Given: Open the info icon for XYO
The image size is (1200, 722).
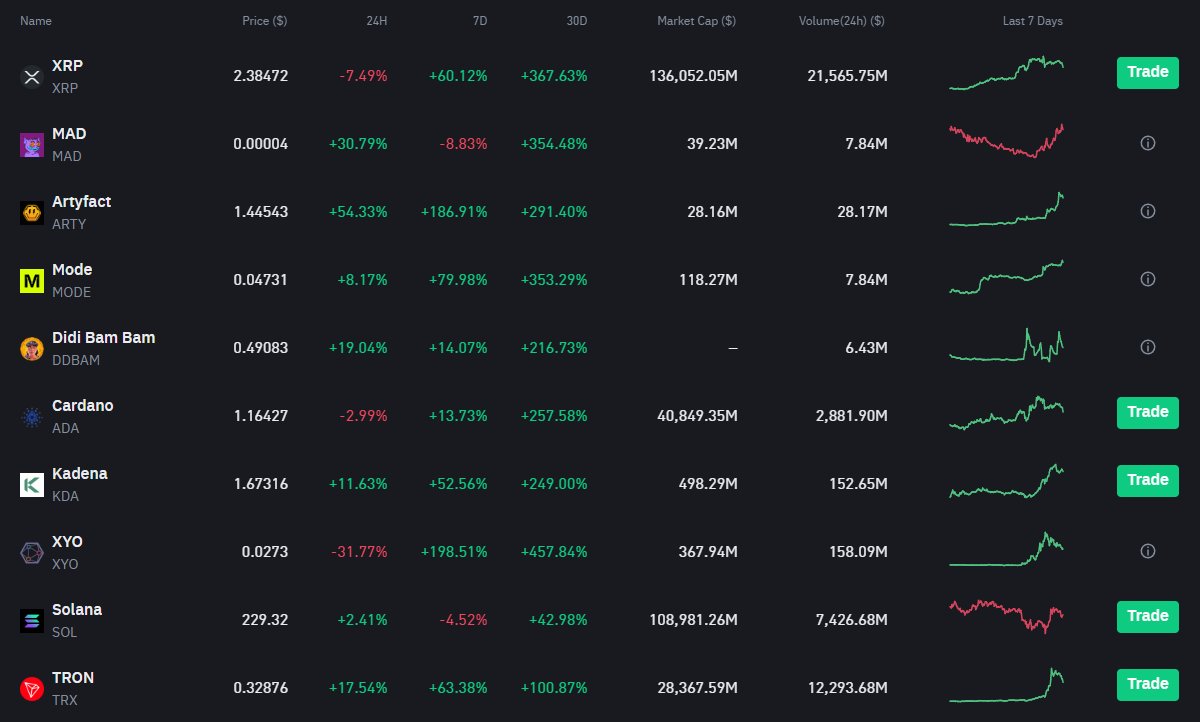Looking at the screenshot, I should click(x=1148, y=551).
